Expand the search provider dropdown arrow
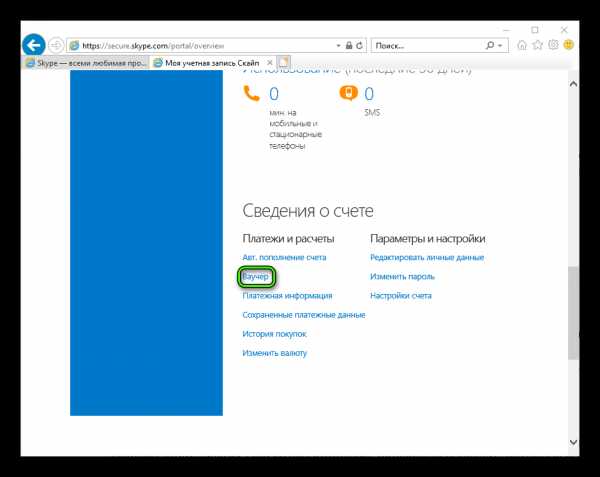The width and height of the screenshot is (600, 477). [500, 46]
